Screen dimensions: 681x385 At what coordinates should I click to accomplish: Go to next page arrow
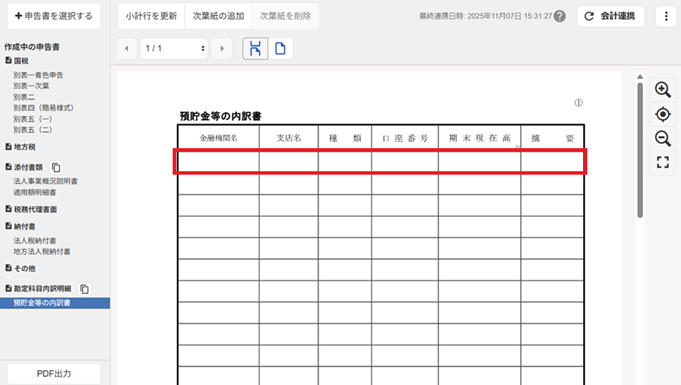(x=222, y=48)
